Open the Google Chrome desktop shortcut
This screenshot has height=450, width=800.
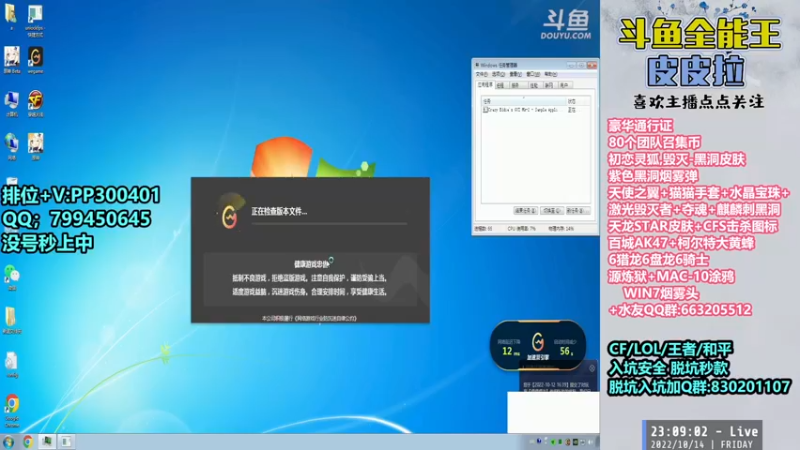(12, 410)
